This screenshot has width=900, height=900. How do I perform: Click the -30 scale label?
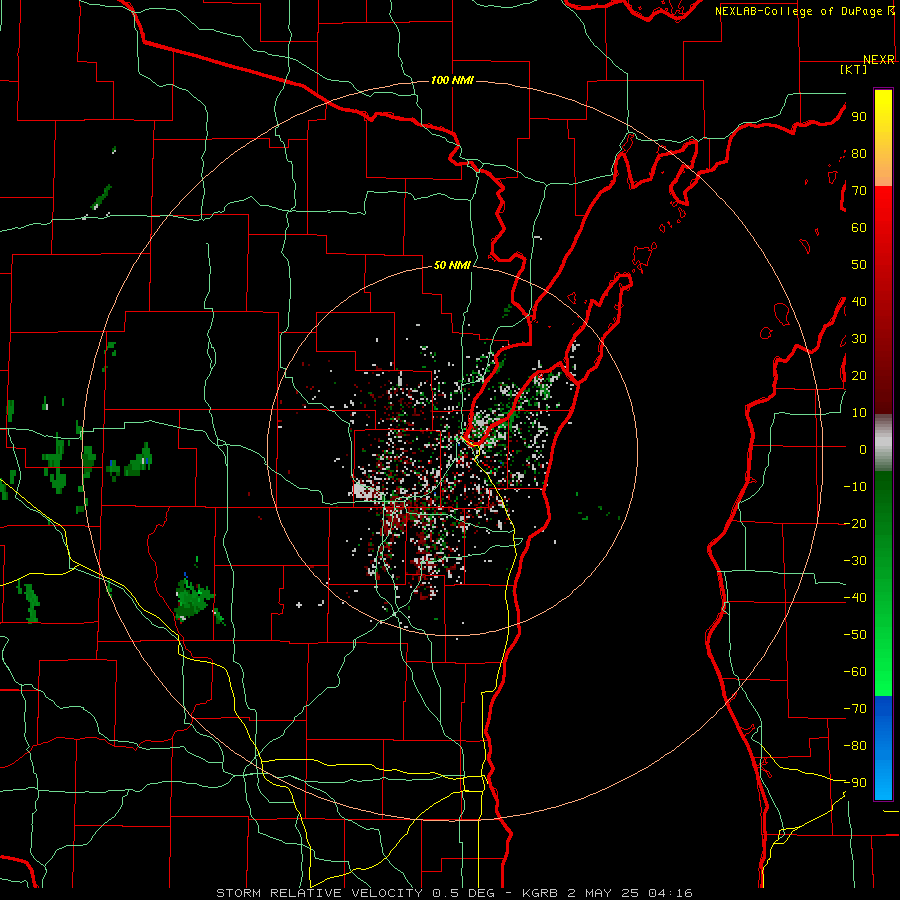(855, 561)
